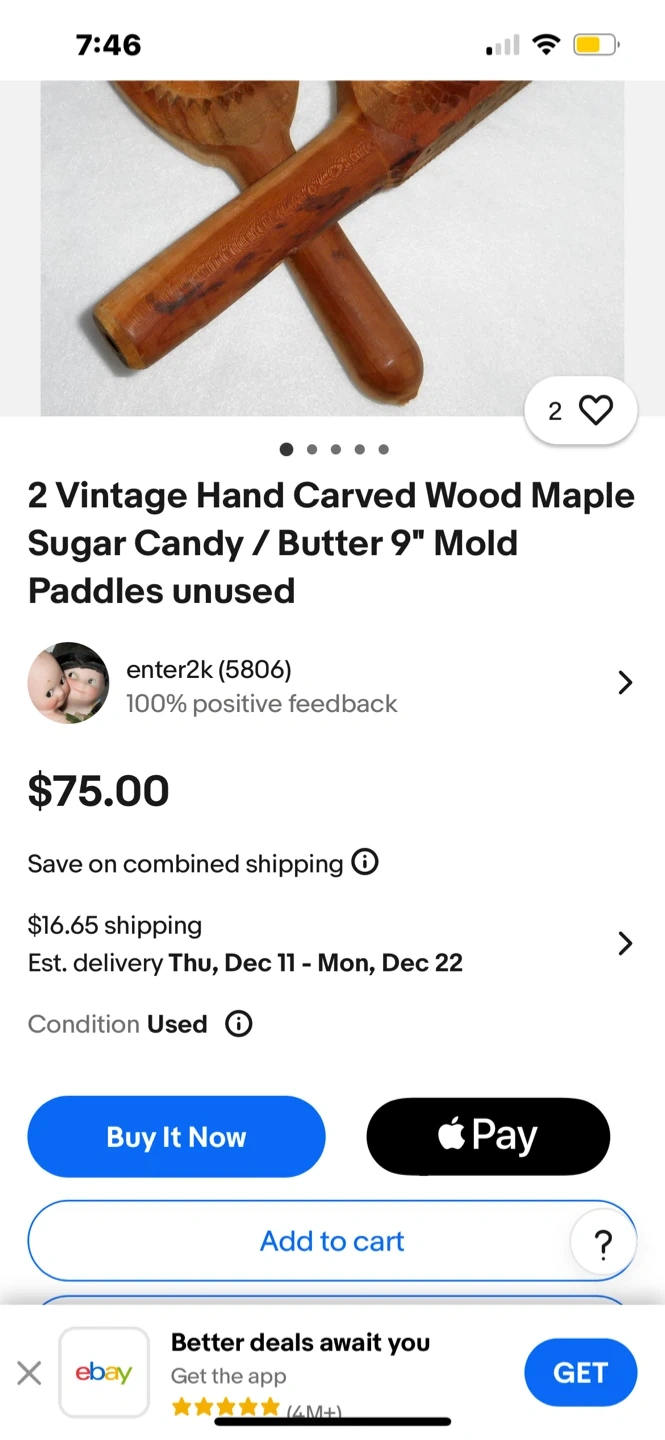This screenshot has height=1440, width=665.
Task: Tap the Condition info icon
Action: pyautogui.click(x=239, y=1024)
